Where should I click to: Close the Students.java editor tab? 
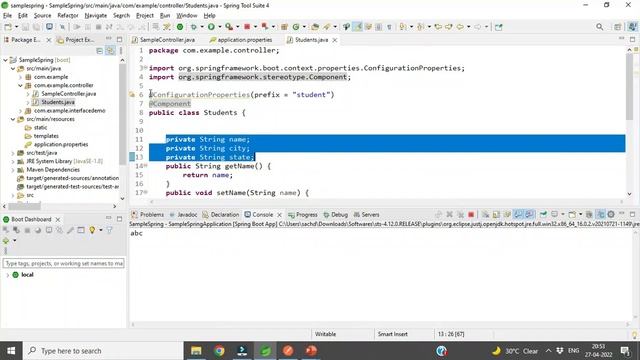pyautogui.click(x=335, y=40)
